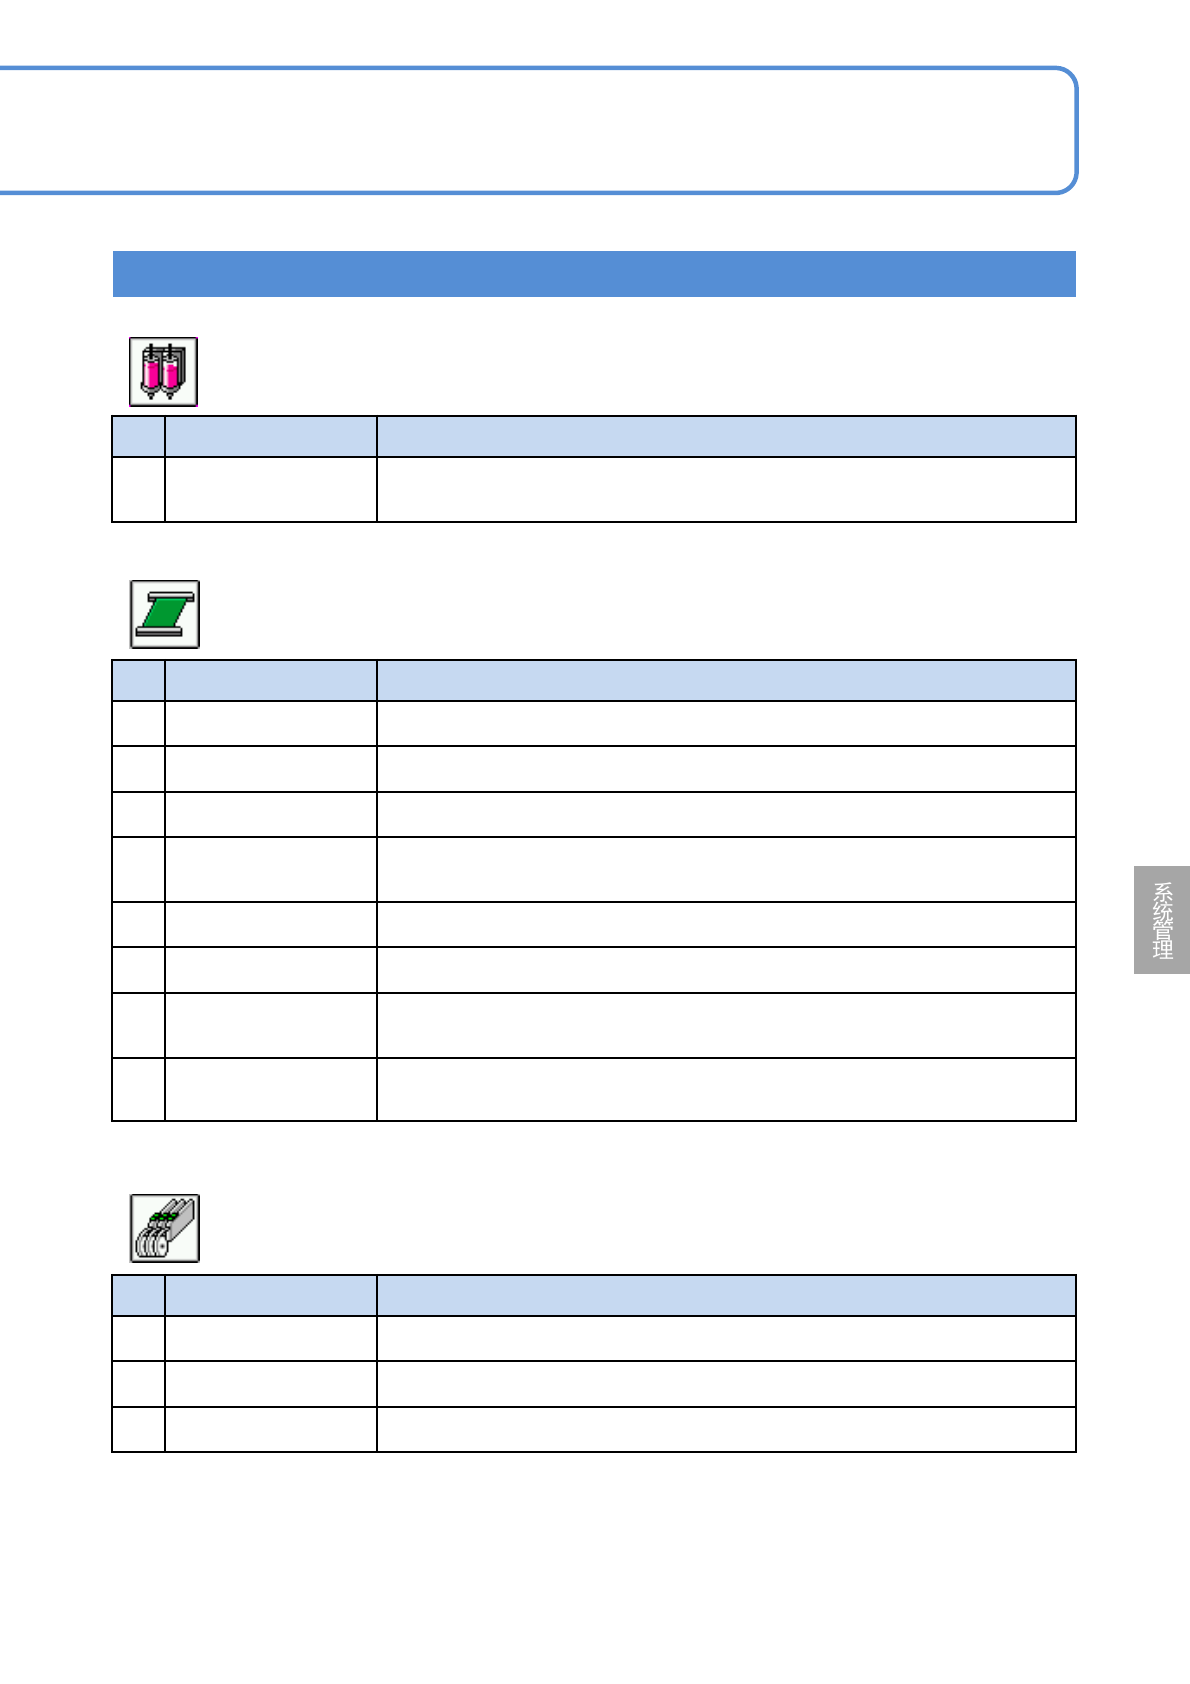
Task: Click first data row's wide cell in media table
Action: (726, 723)
